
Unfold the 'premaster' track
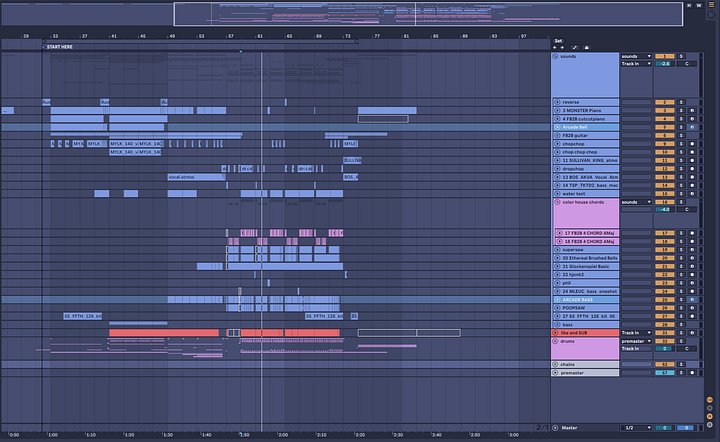tap(557, 373)
